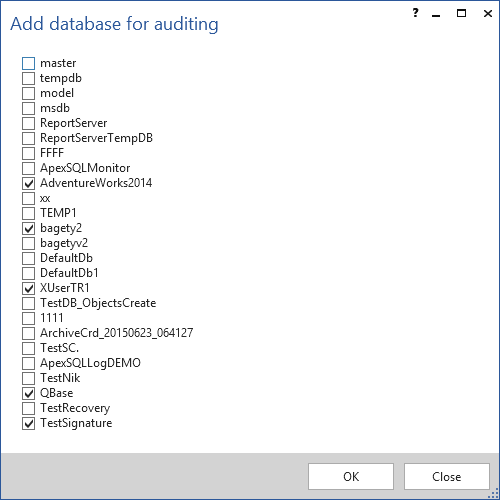This screenshot has height=500, width=500.
Task: Grab the resize grip in the corner
Action: point(494,494)
